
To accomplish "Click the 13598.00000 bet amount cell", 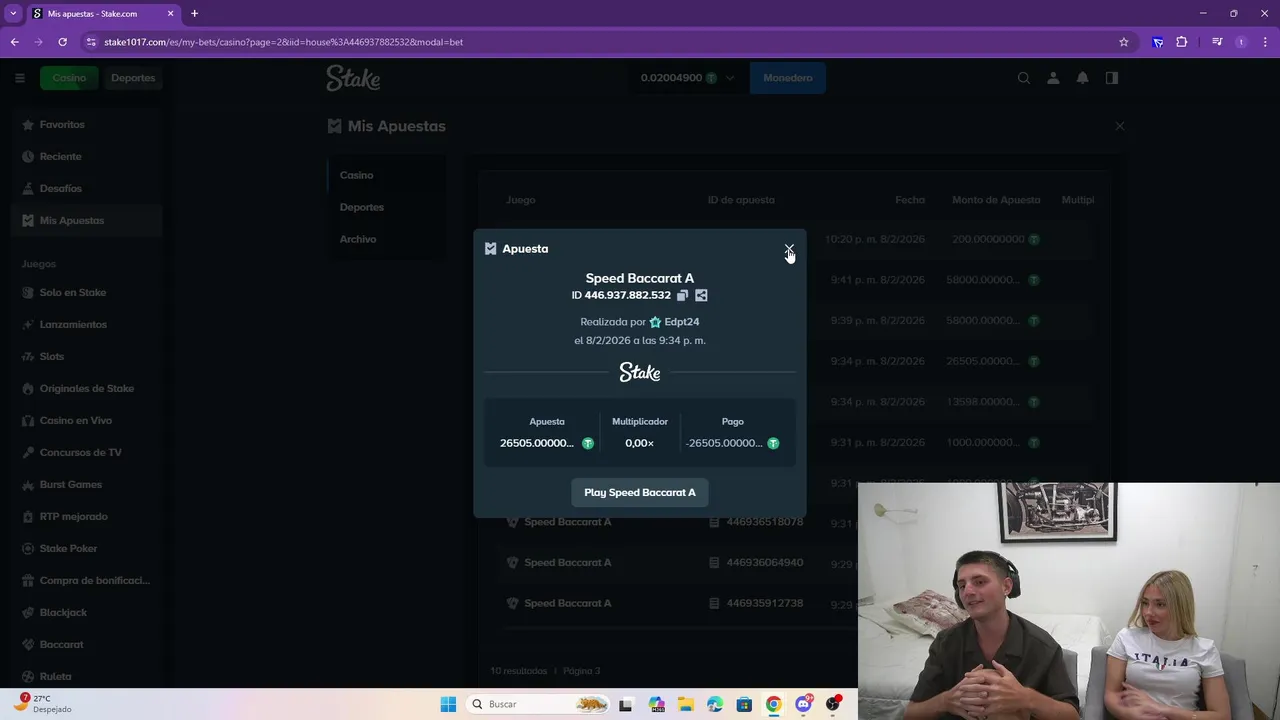I will [995, 402].
